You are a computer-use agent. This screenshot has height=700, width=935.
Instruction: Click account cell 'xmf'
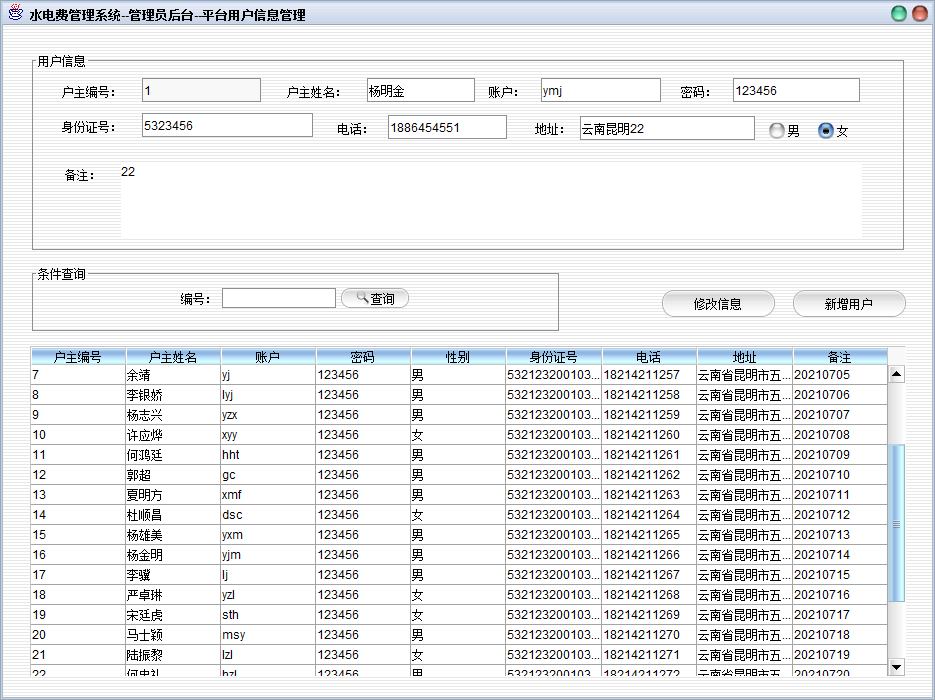268,495
